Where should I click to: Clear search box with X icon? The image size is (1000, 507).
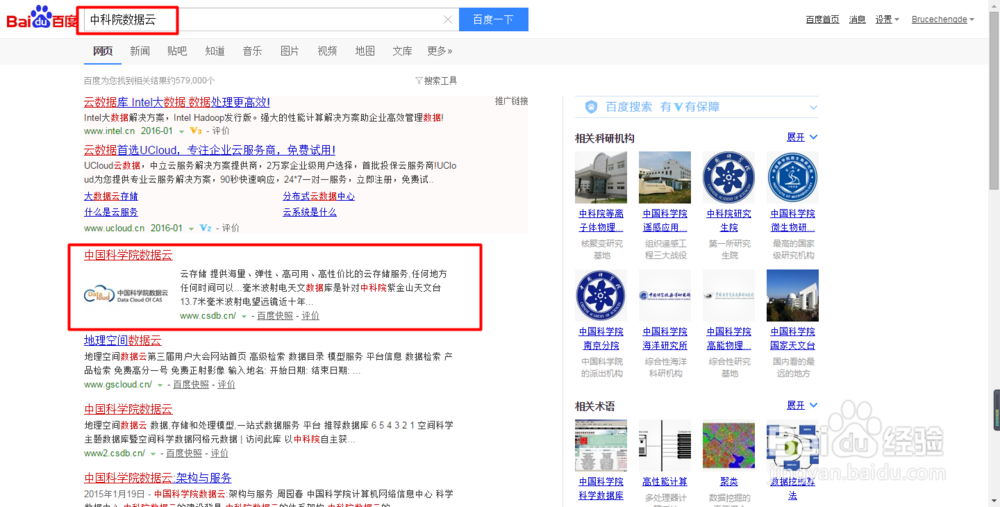(x=448, y=20)
